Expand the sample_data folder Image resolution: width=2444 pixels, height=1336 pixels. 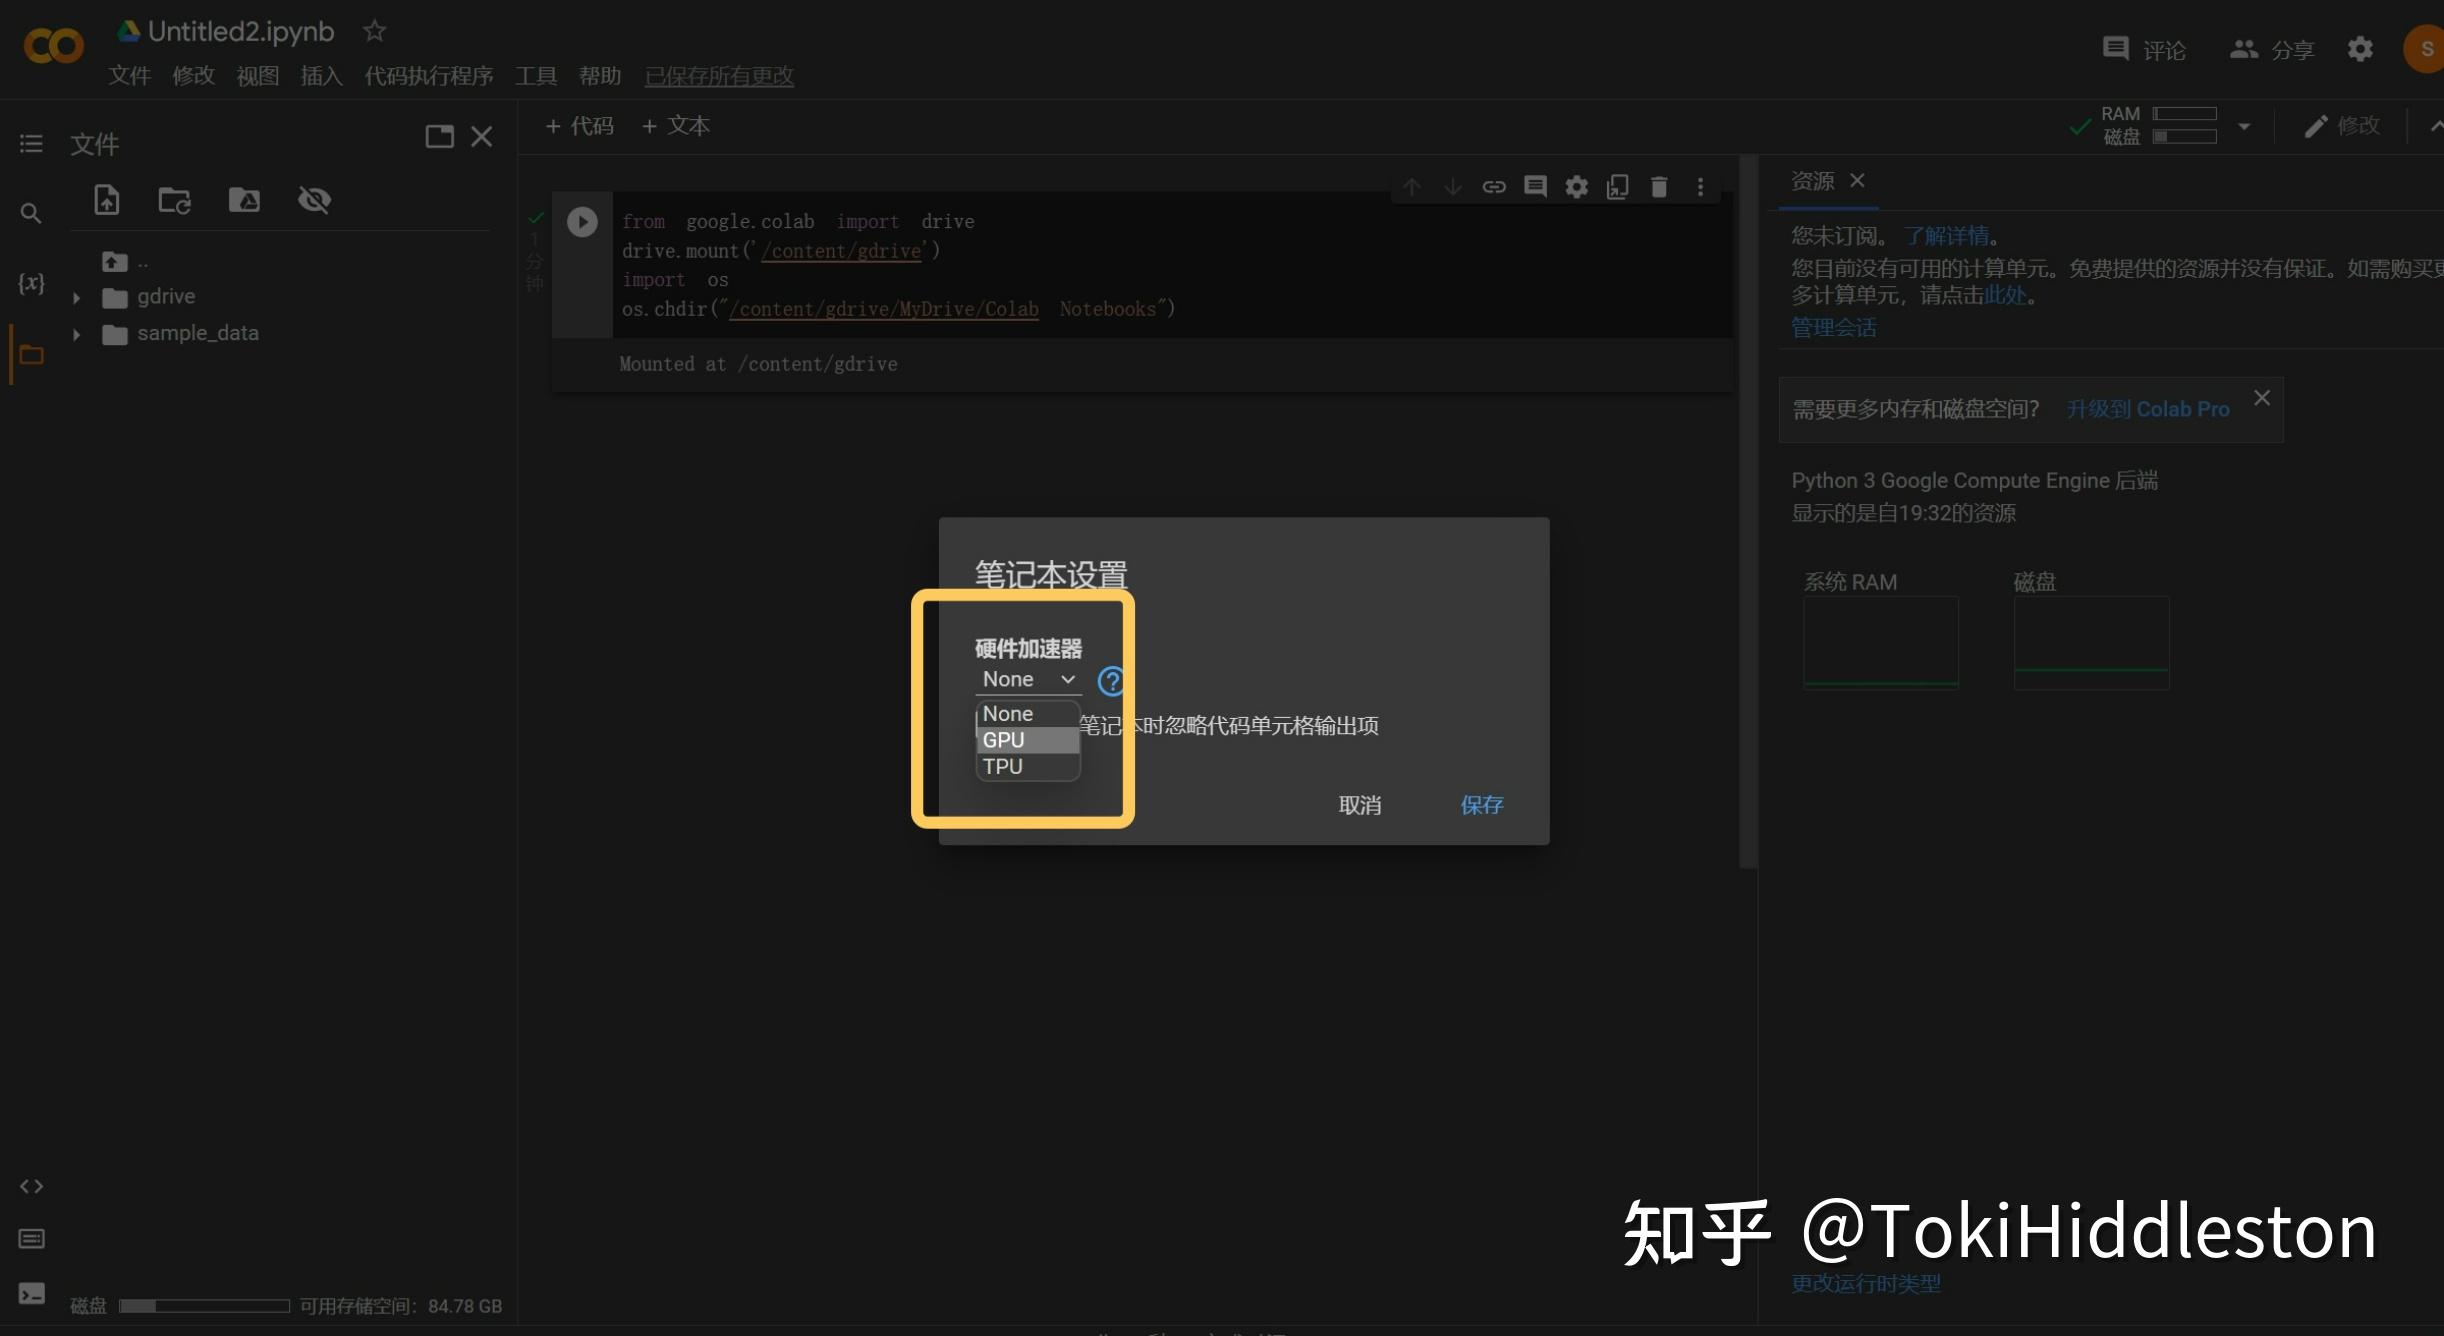click(76, 333)
